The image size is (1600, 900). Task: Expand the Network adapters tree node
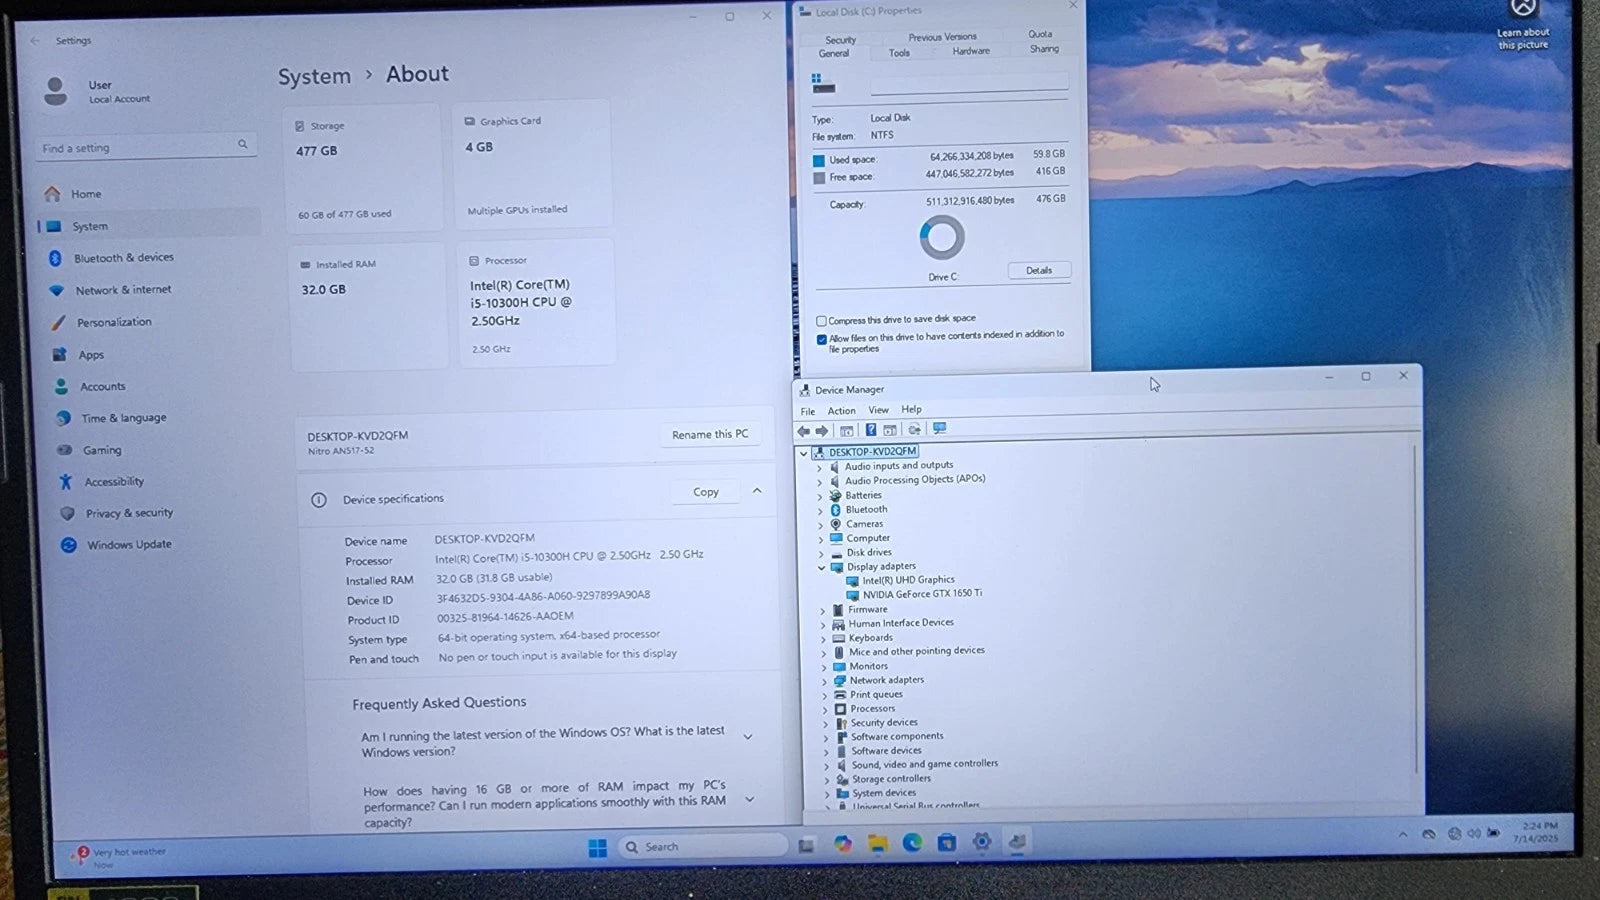(x=825, y=681)
